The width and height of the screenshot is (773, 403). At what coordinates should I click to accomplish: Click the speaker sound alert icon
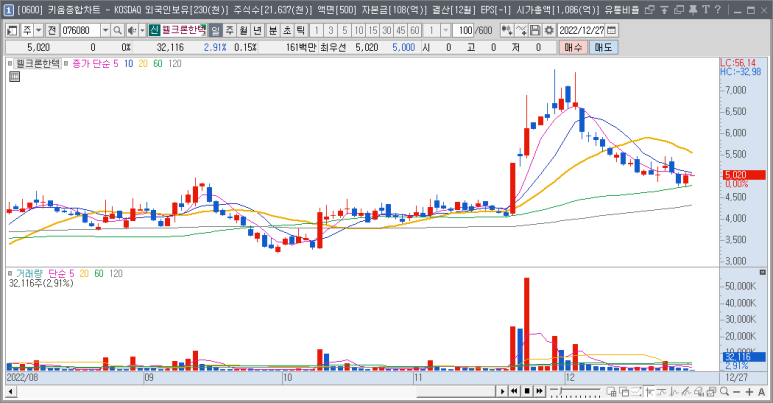click(x=131, y=31)
